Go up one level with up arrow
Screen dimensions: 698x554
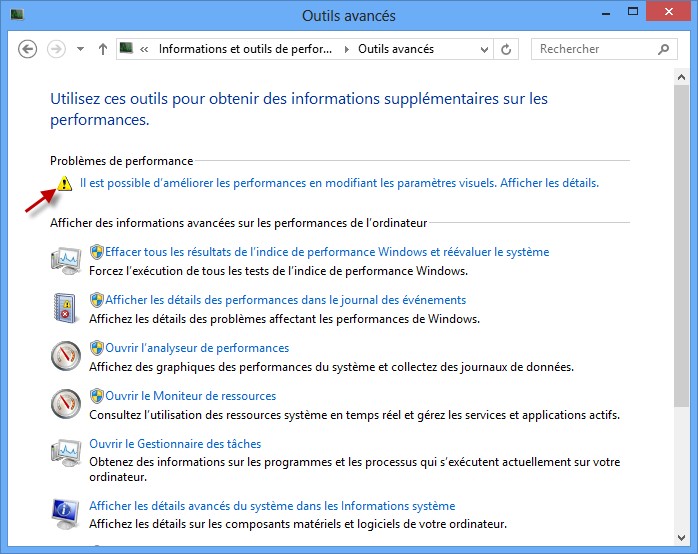point(102,49)
